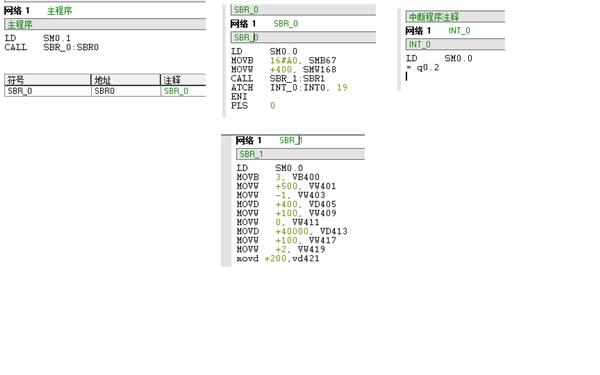This screenshot has width=600, height=375.
Task: Select the ATCH INT_0:INT0, 19 line
Action: (289, 88)
